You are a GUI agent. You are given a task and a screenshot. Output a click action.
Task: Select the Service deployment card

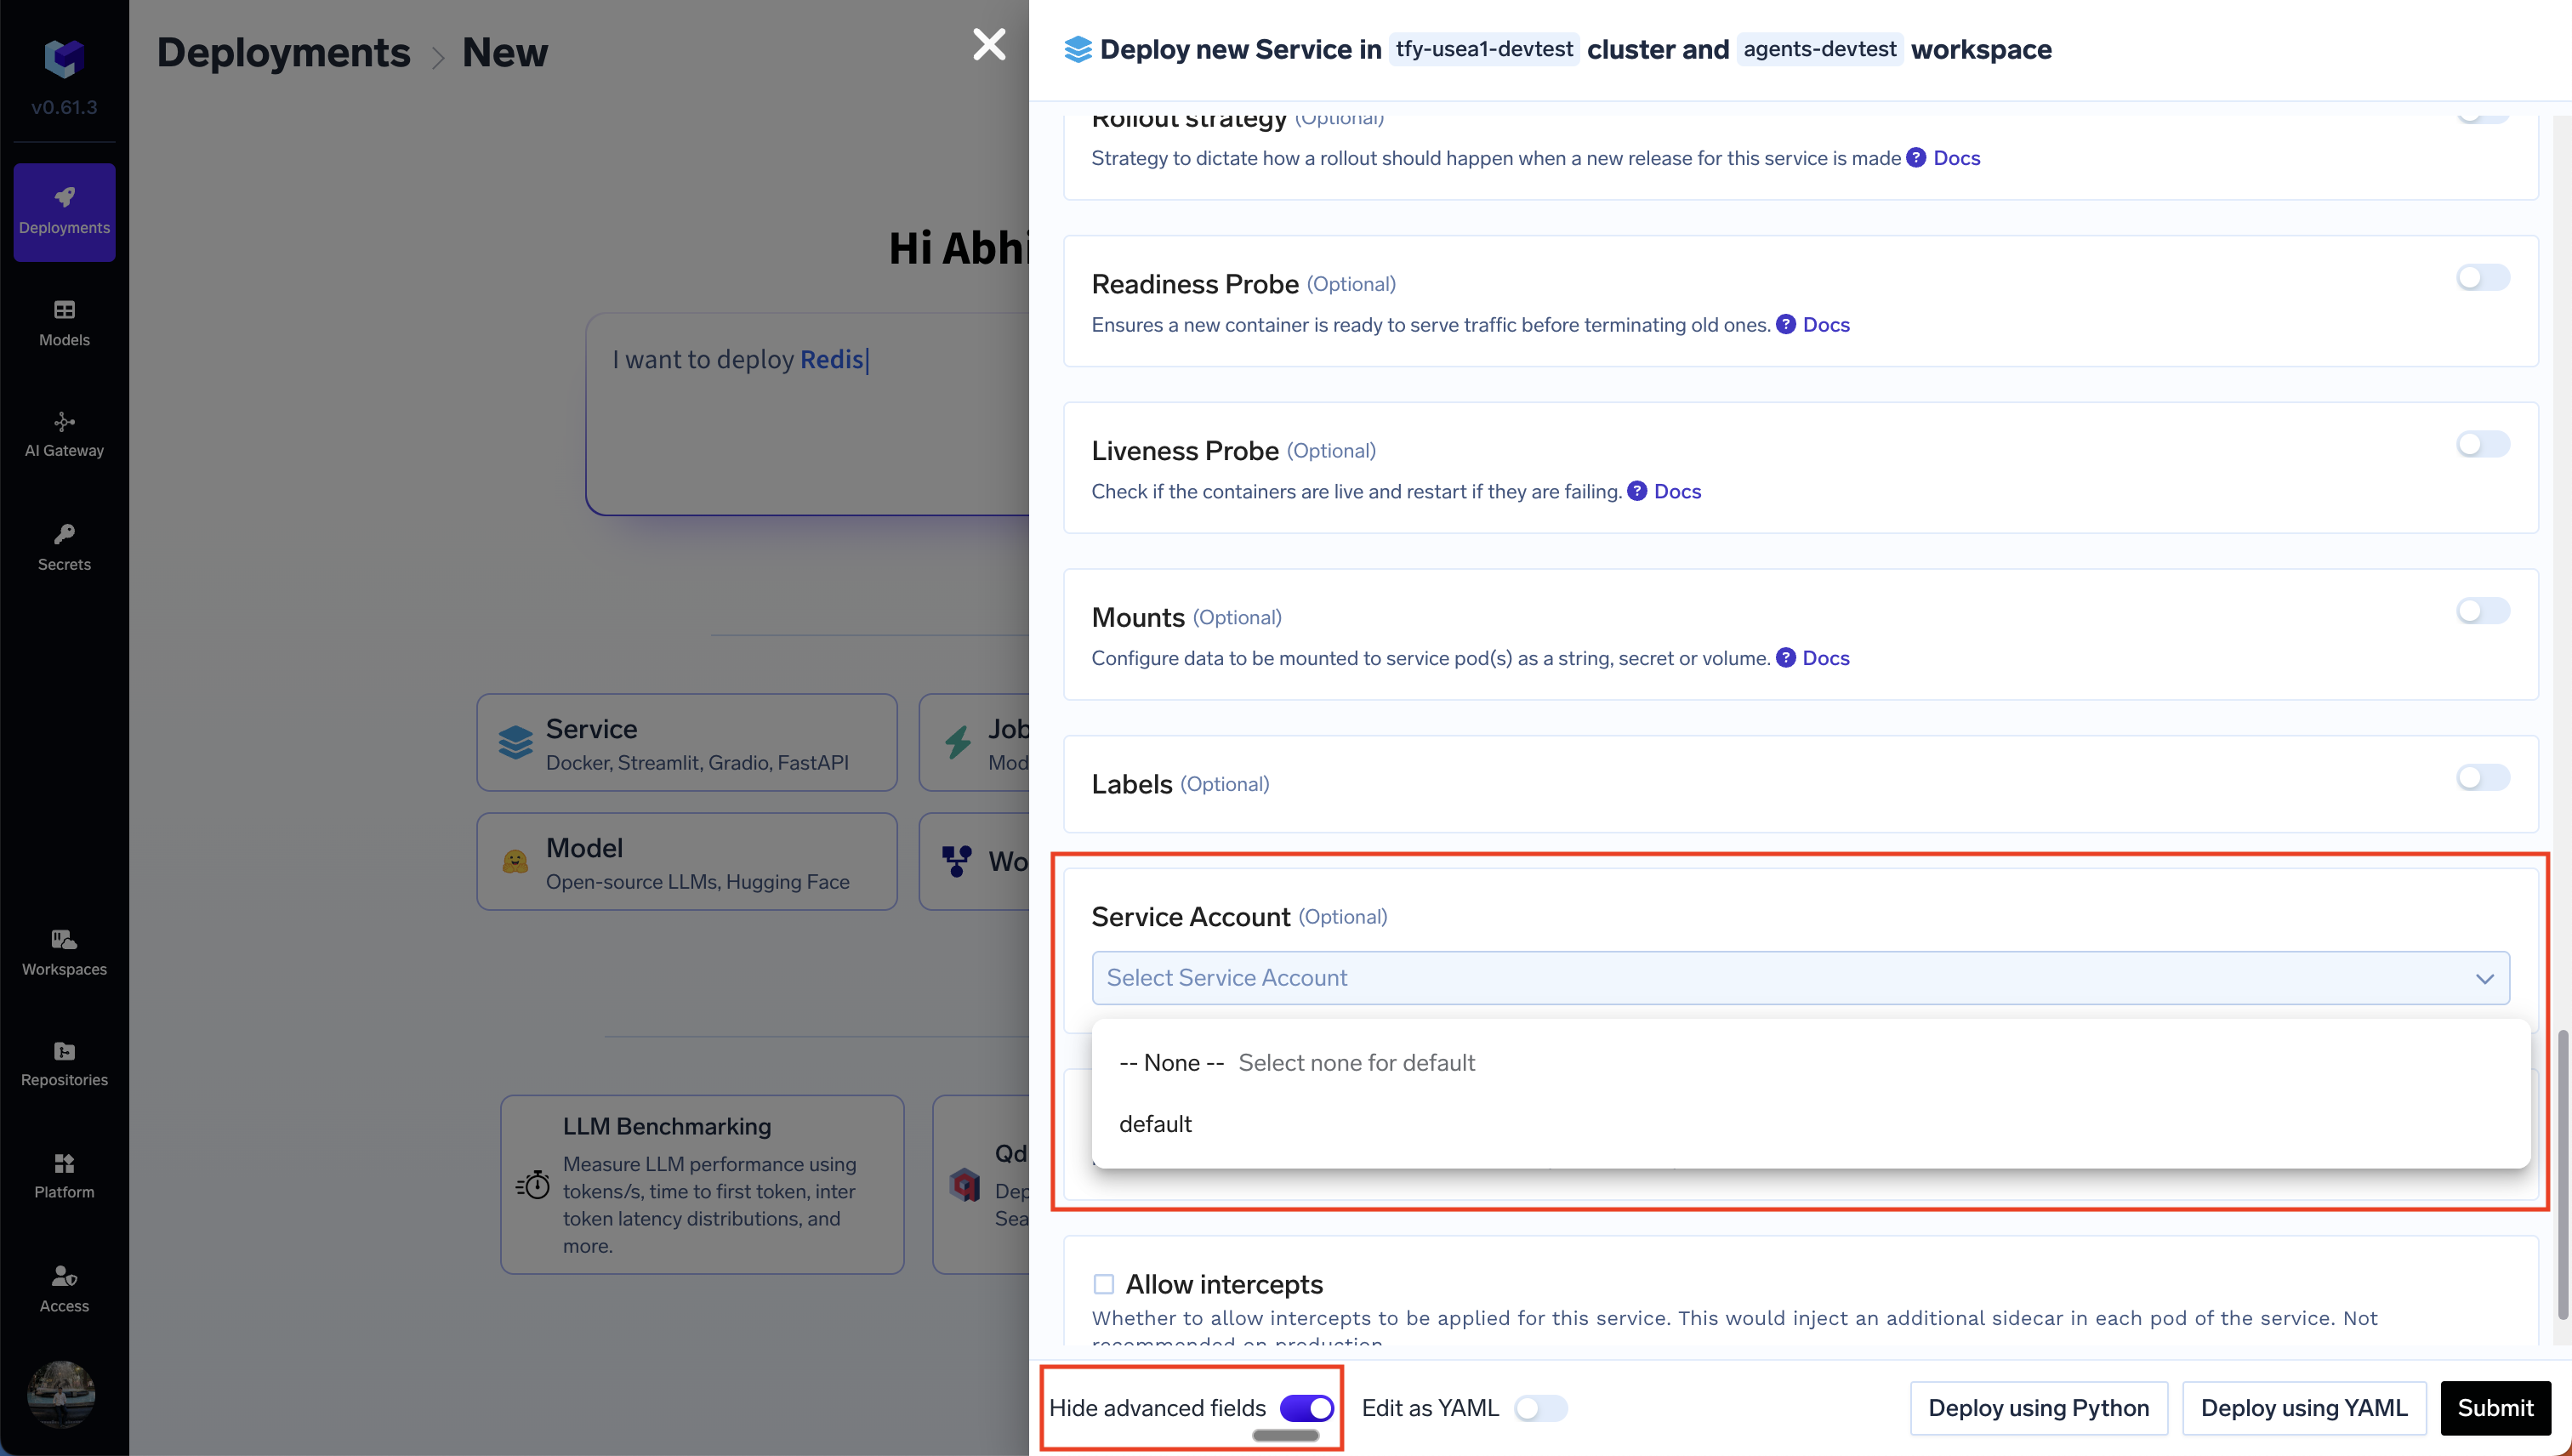pyautogui.click(x=687, y=743)
